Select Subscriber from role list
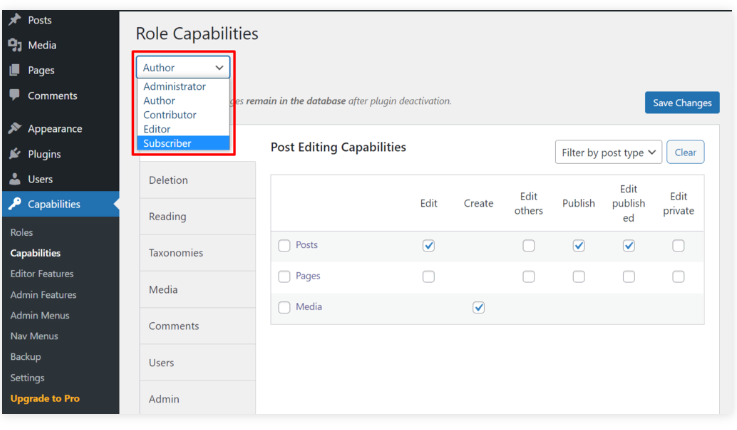 (183, 143)
